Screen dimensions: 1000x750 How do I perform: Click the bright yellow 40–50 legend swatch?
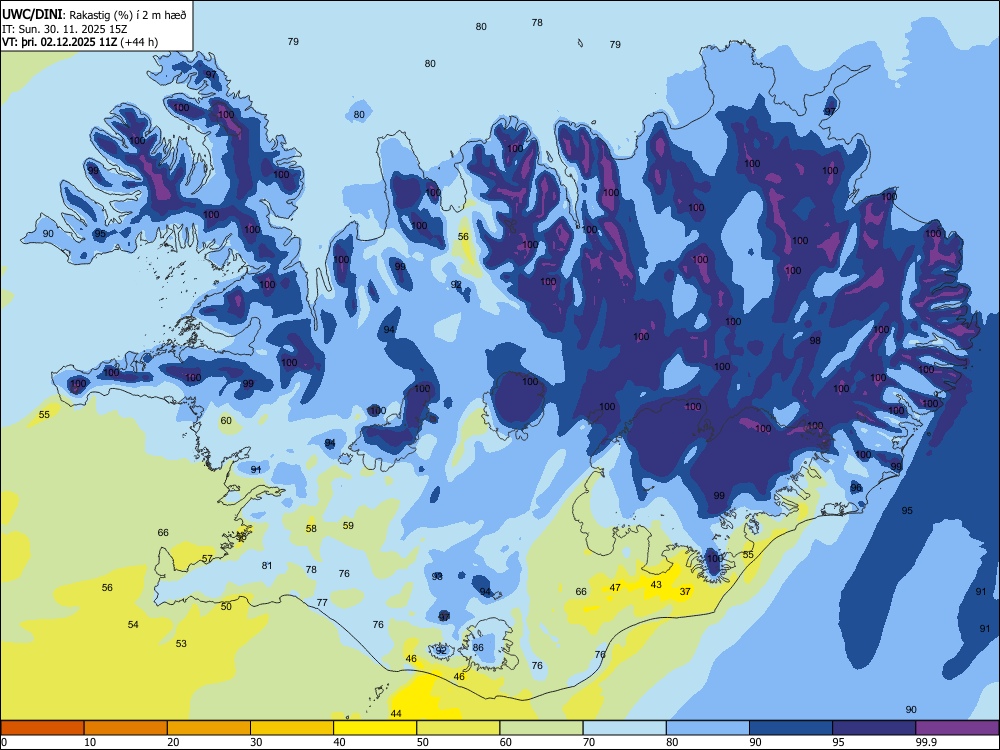click(375, 728)
